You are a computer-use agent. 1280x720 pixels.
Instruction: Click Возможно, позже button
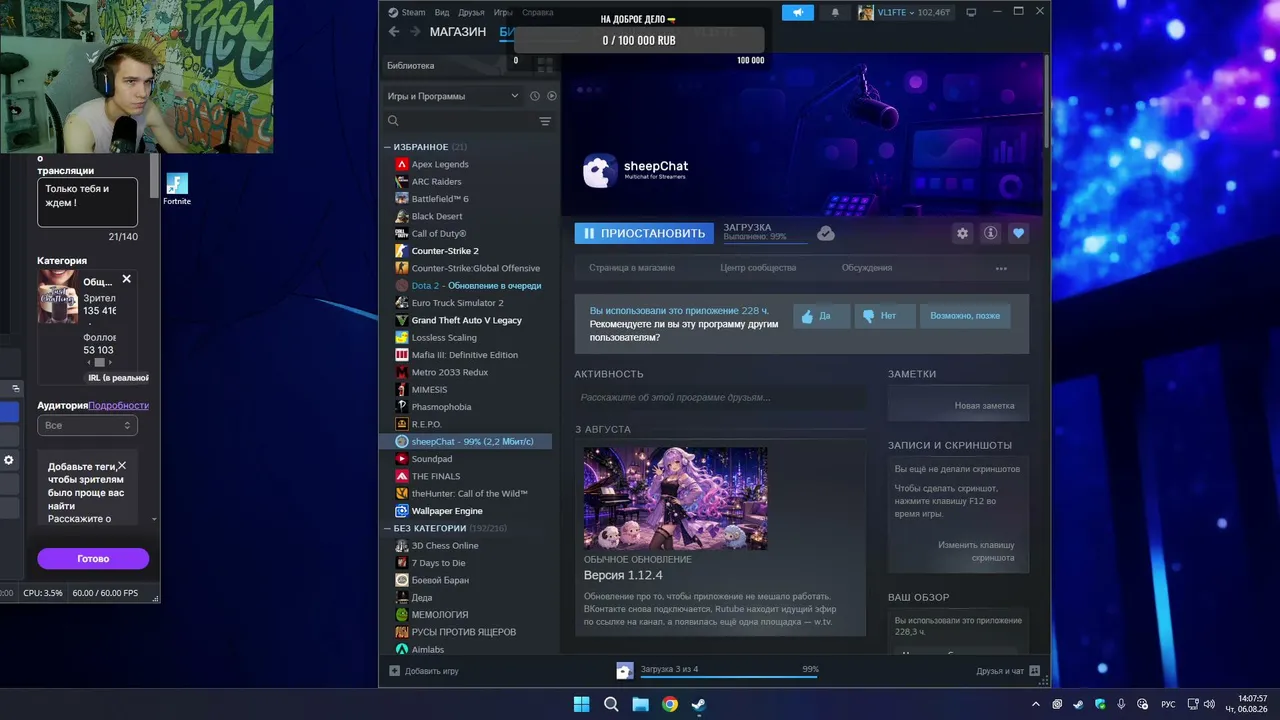pyautogui.click(x=965, y=316)
